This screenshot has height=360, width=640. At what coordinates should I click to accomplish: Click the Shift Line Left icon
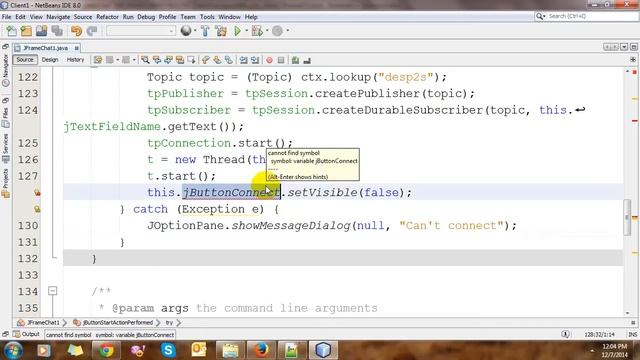(243, 60)
